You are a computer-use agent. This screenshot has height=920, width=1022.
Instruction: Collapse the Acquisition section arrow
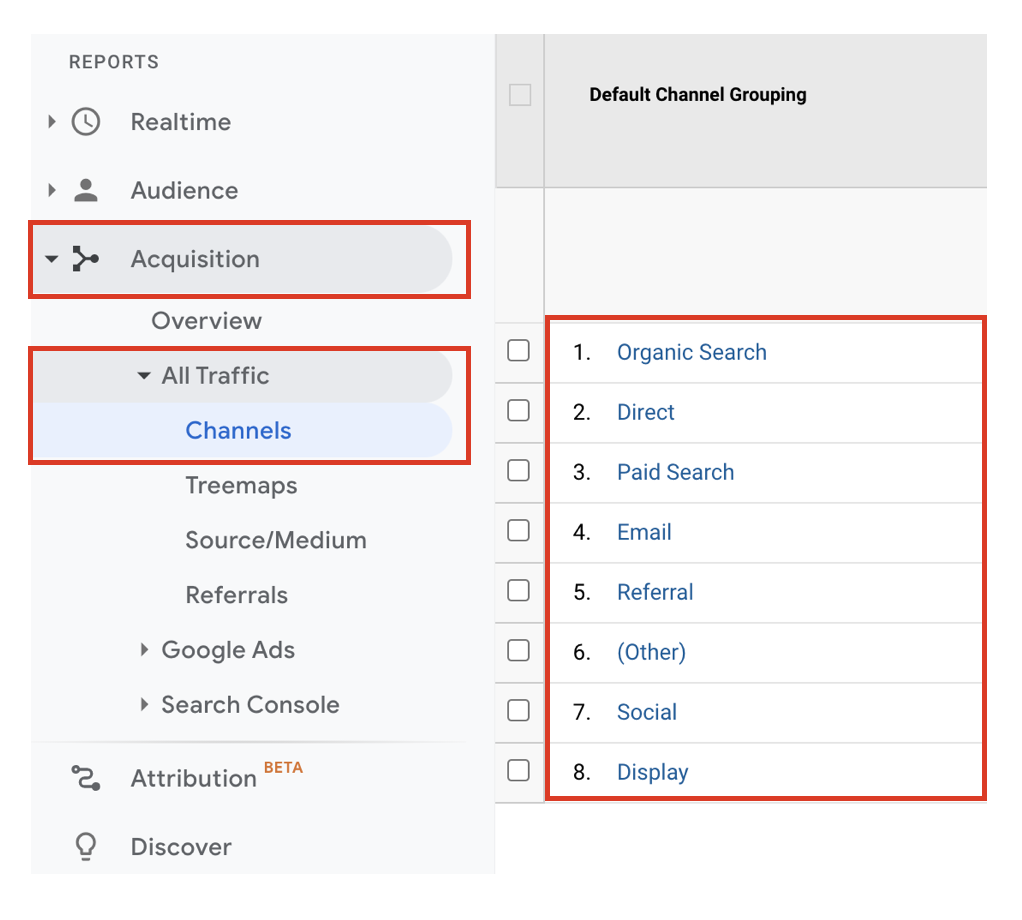tap(51, 259)
